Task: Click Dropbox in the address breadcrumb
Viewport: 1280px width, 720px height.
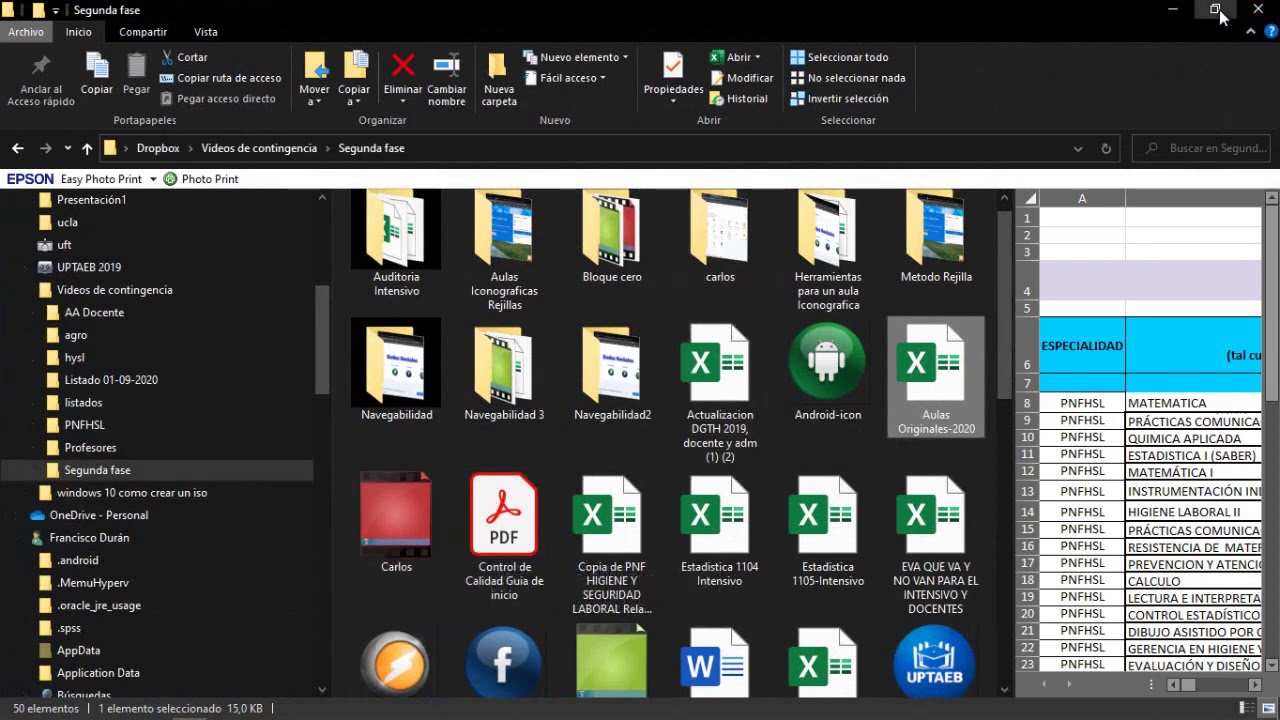Action: click(x=158, y=148)
